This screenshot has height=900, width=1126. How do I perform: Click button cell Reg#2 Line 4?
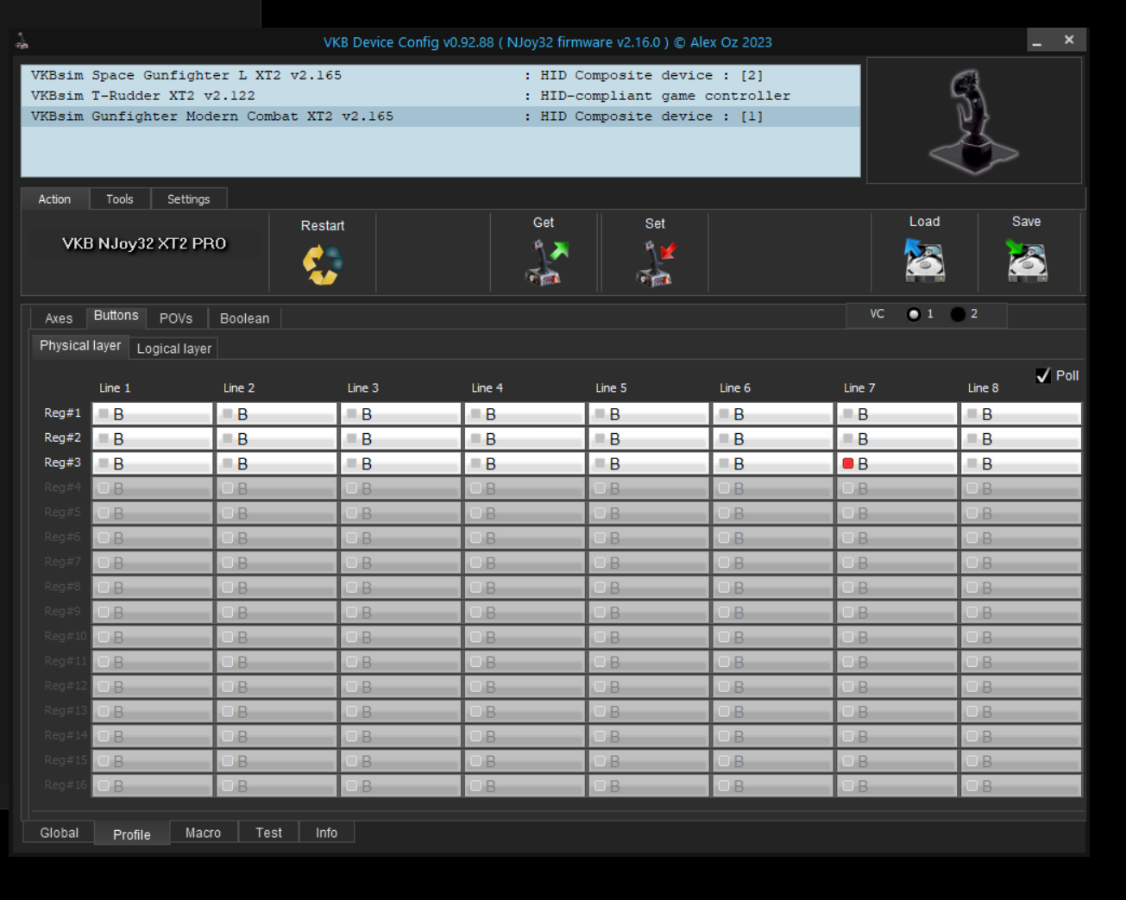(x=524, y=438)
